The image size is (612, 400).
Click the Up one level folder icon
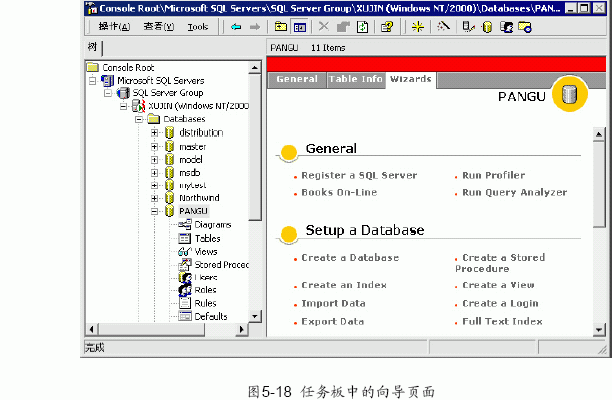(x=281, y=27)
